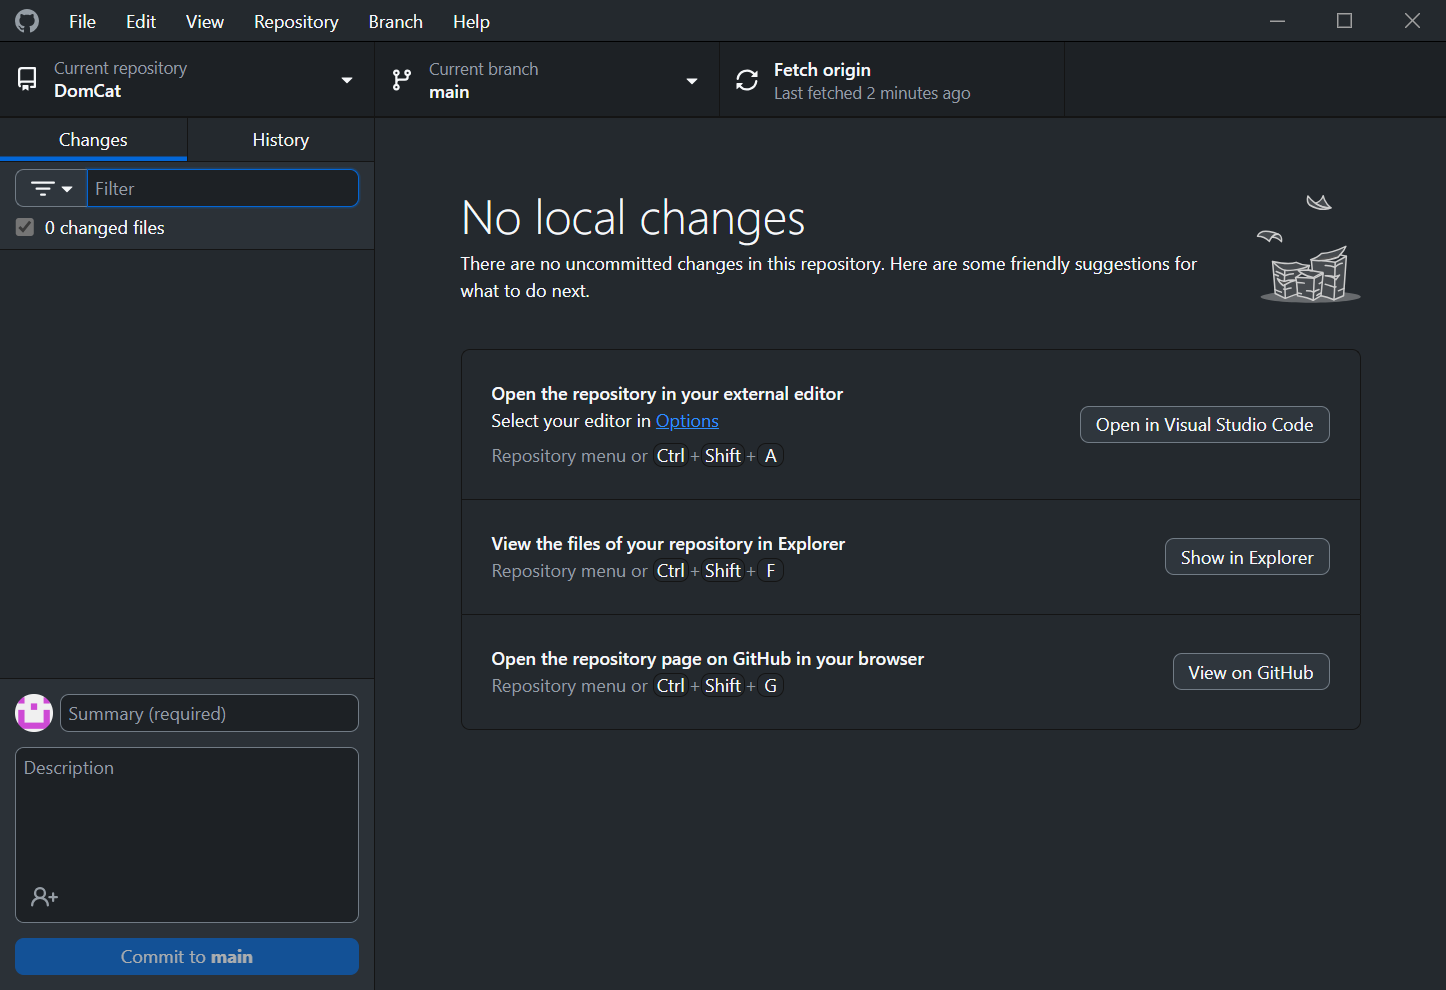Click the GitHub Octocat logo icon
The image size is (1446, 990).
point(27,21)
